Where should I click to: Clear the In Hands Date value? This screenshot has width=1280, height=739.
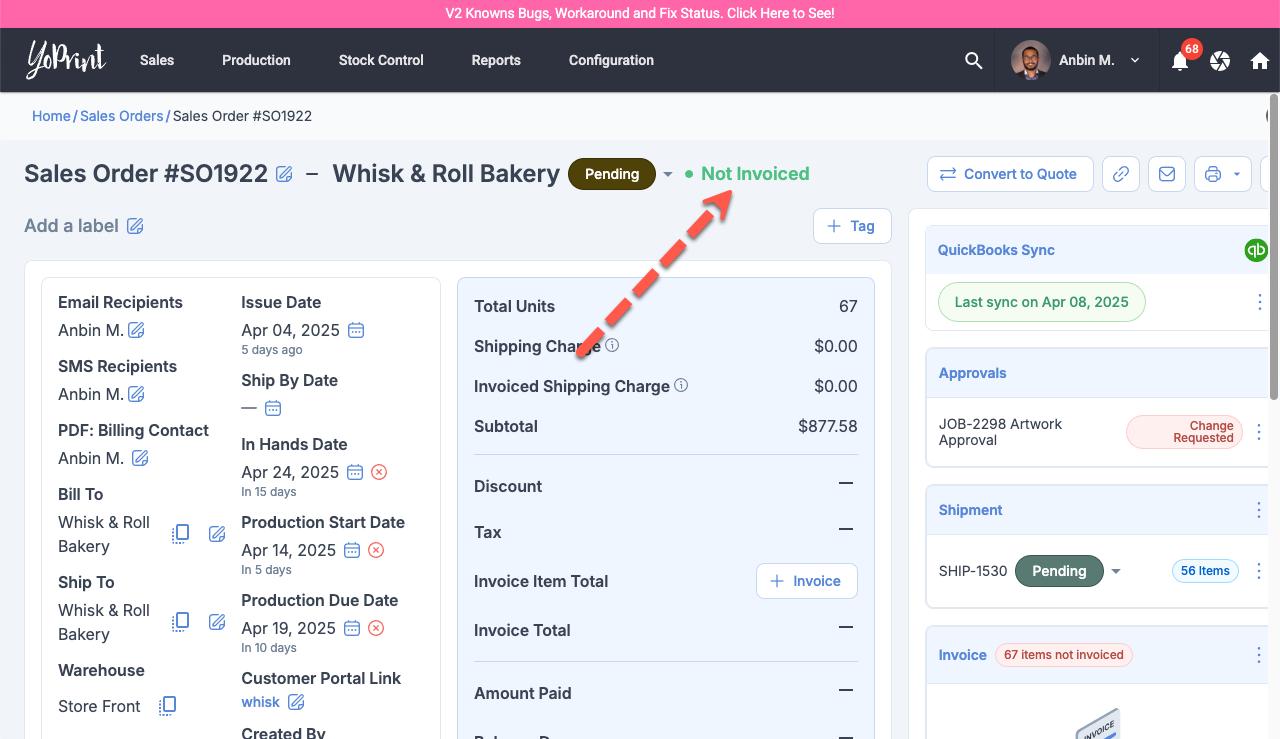(379, 472)
